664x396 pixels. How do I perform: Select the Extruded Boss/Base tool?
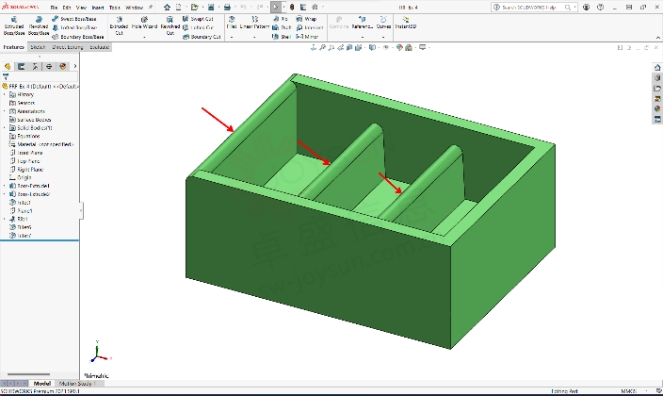[14, 26]
